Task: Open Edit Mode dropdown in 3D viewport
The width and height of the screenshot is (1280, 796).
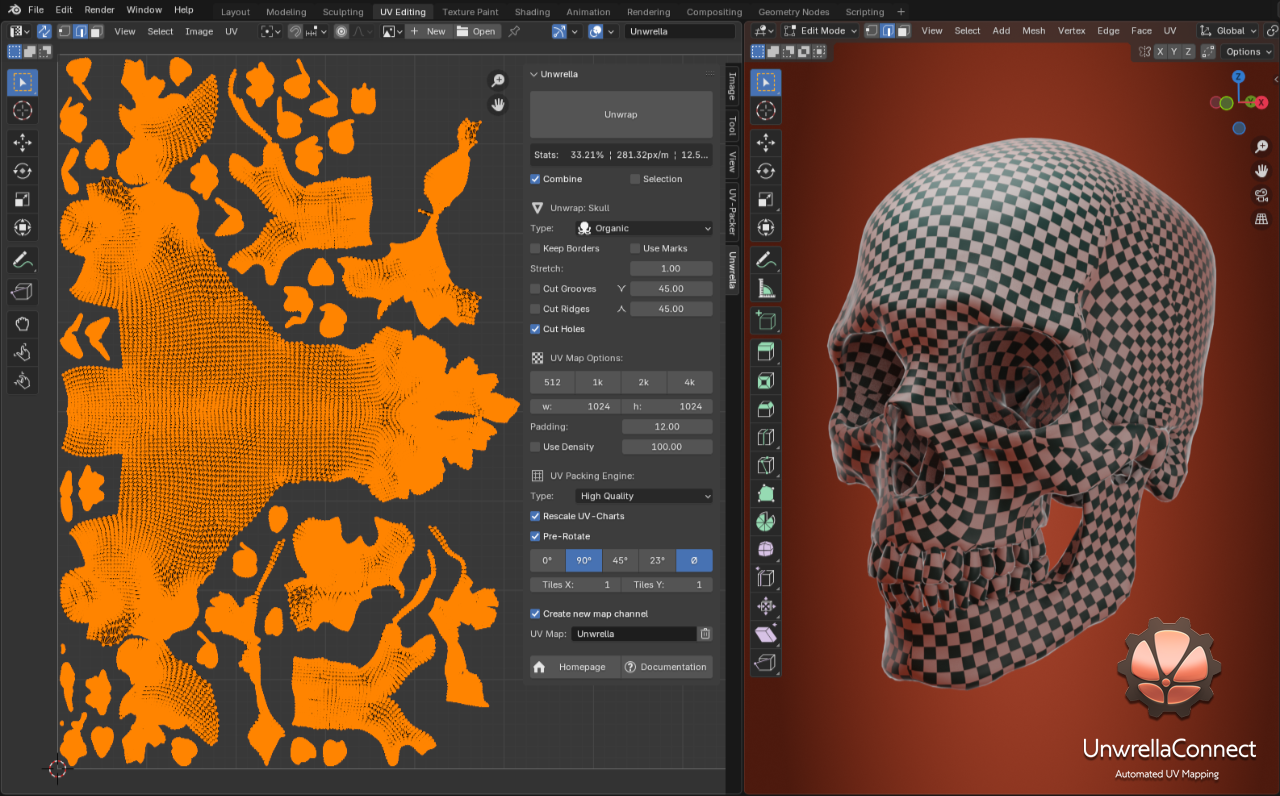Action: pos(820,31)
